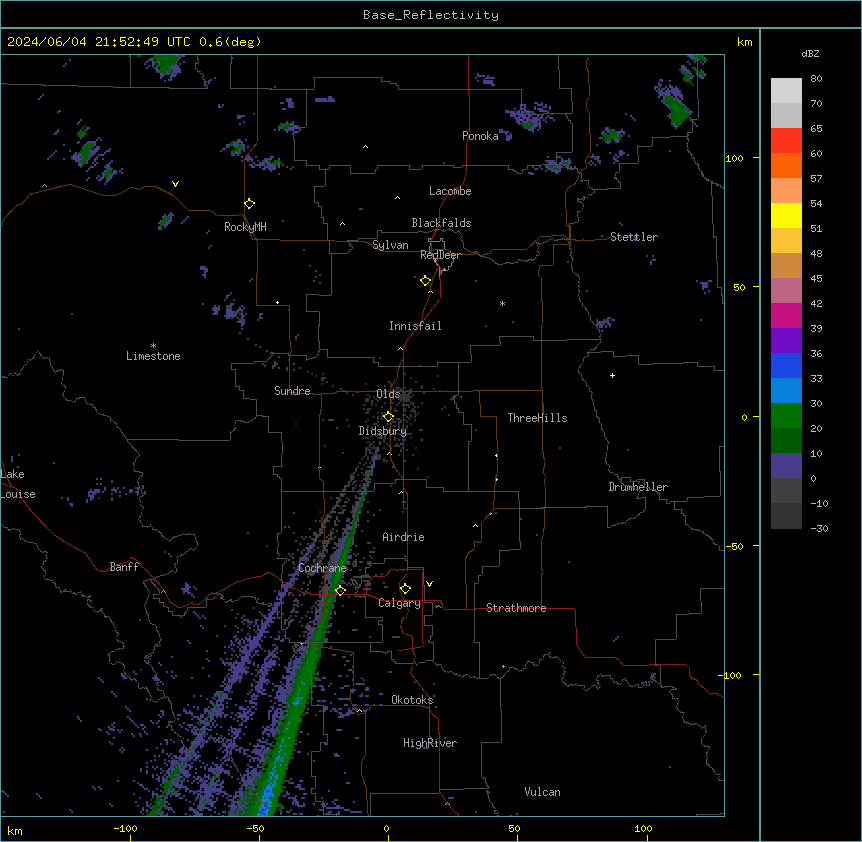This screenshot has width=862, height=842.
Task: Click the yellow diamond marker above Calgary label
Action: (x=405, y=589)
